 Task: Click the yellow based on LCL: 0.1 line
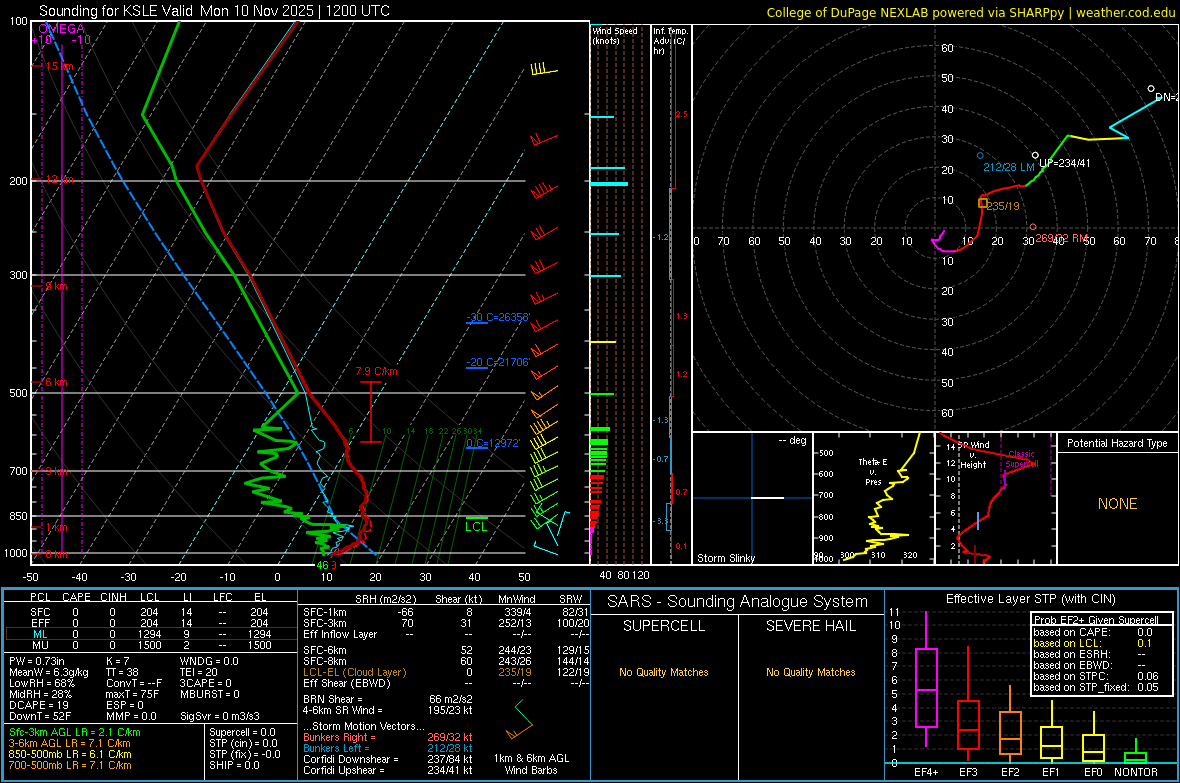(x=1093, y=643)
